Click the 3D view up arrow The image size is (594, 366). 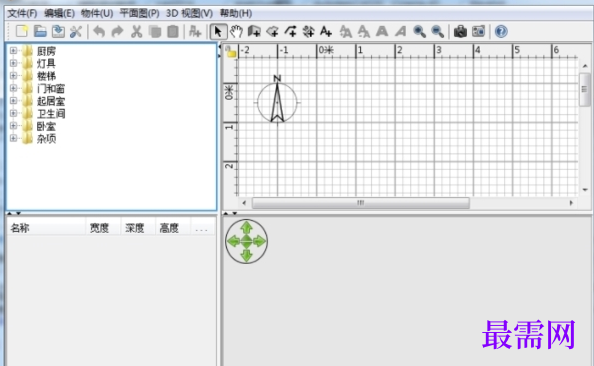[x=247, y=228]
